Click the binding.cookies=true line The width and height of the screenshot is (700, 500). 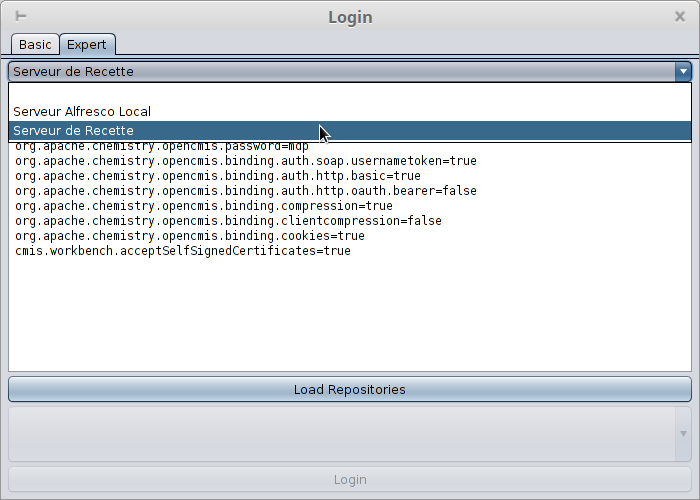[190, 236]
